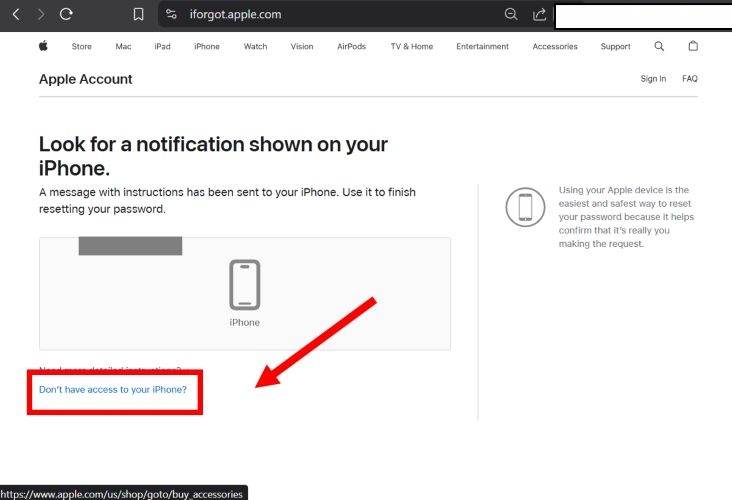The height and width of the screenshot is (500, 732).
Task: Open the FAQ link
Action: [690, 79]
